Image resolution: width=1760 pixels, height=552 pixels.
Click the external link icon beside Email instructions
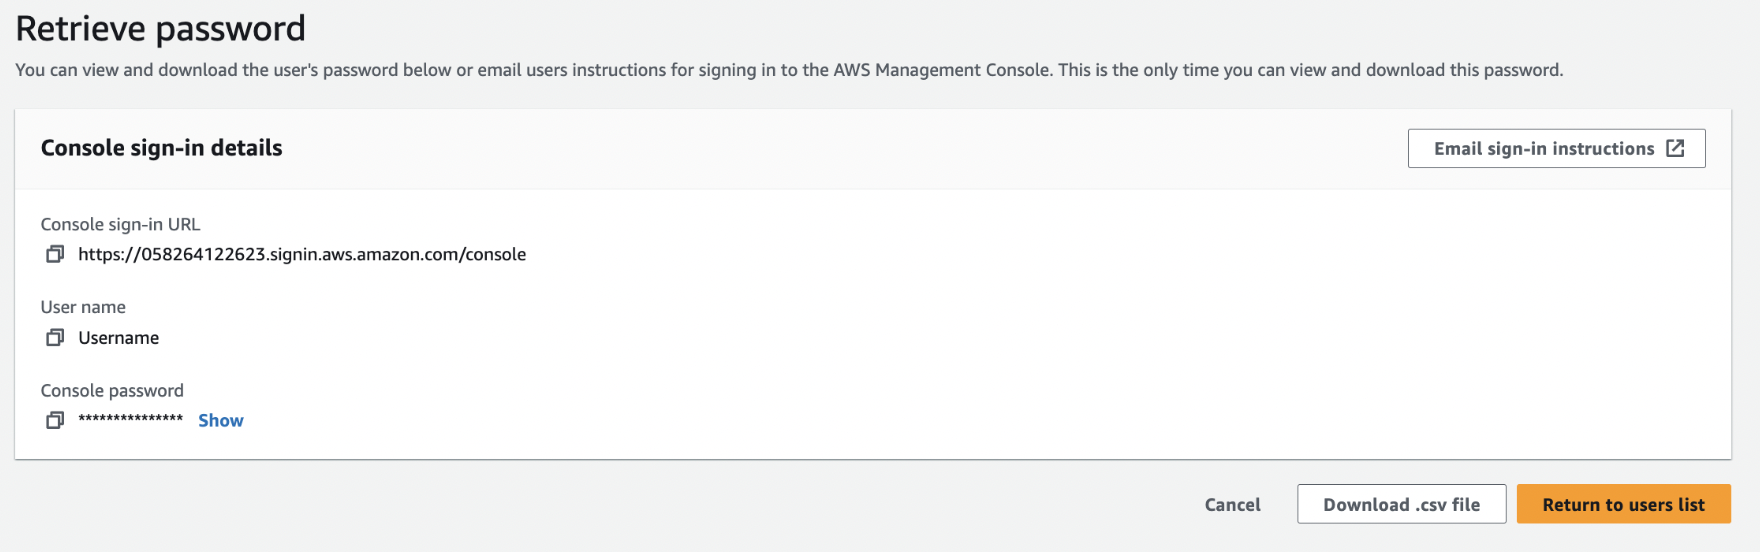coord(1675,148)
